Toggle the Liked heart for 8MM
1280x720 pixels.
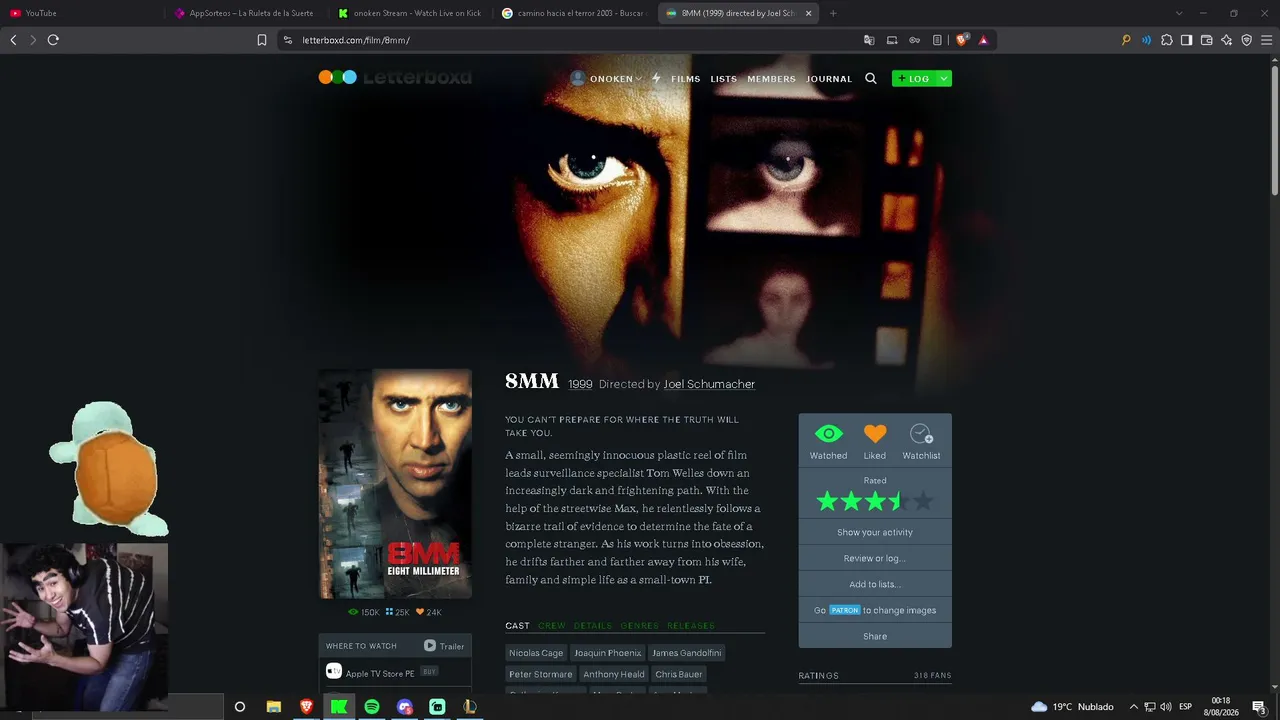pos(875,441)
